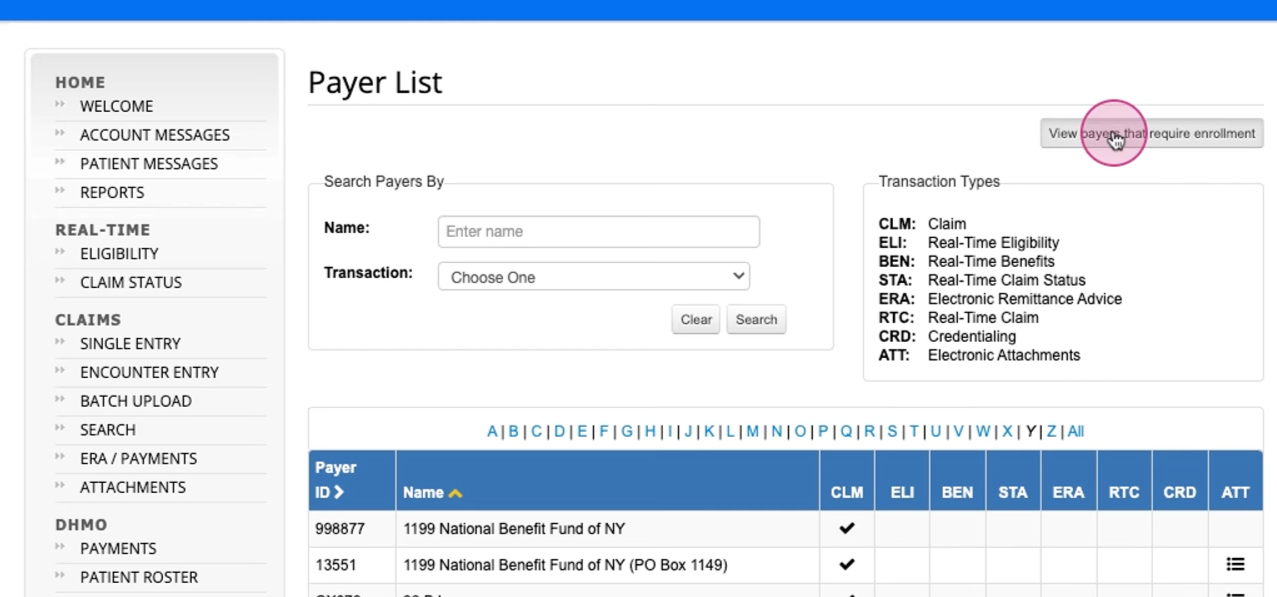This screenshot has height=597, width=1277.
Task: Click CLM checkmark for payer 998877
Action: [x=847, y=528]
